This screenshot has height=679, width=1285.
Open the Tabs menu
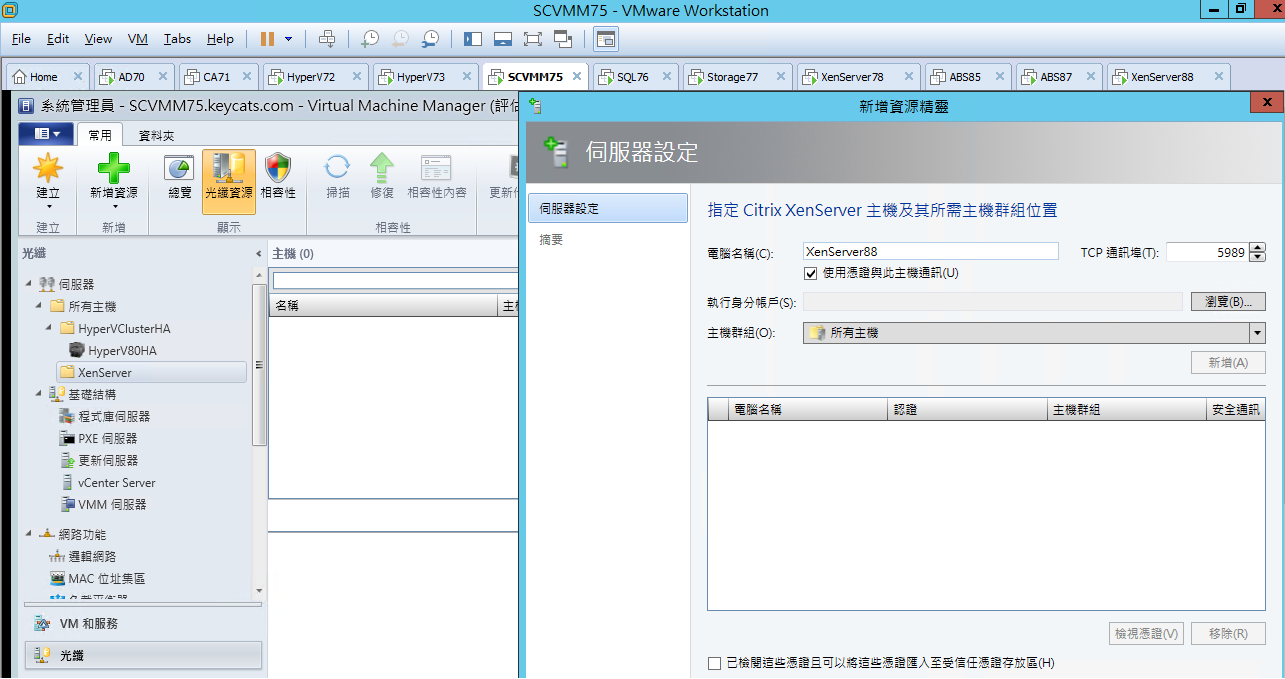coord(177,39)
